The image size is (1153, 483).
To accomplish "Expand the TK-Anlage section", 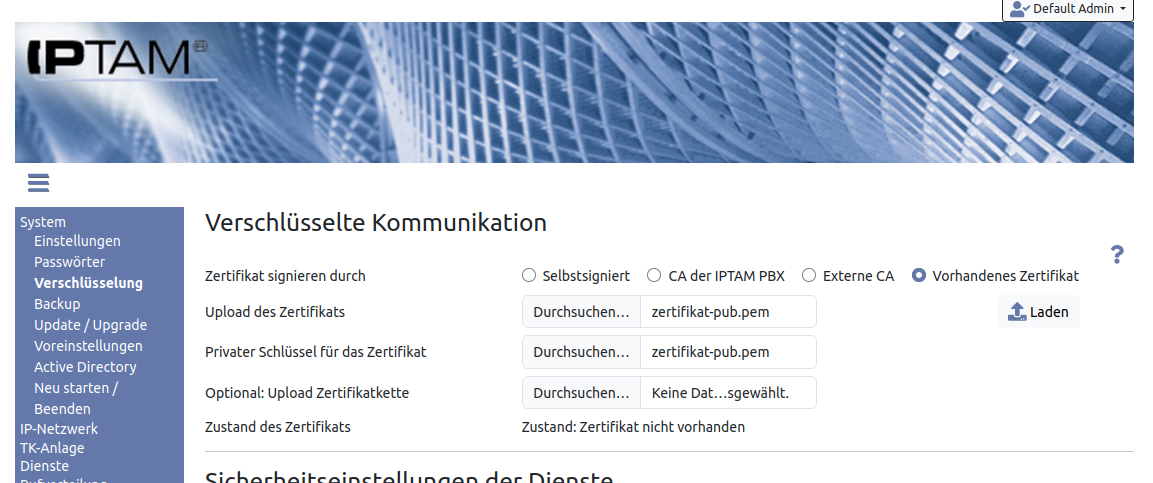I will click(52, 448).
